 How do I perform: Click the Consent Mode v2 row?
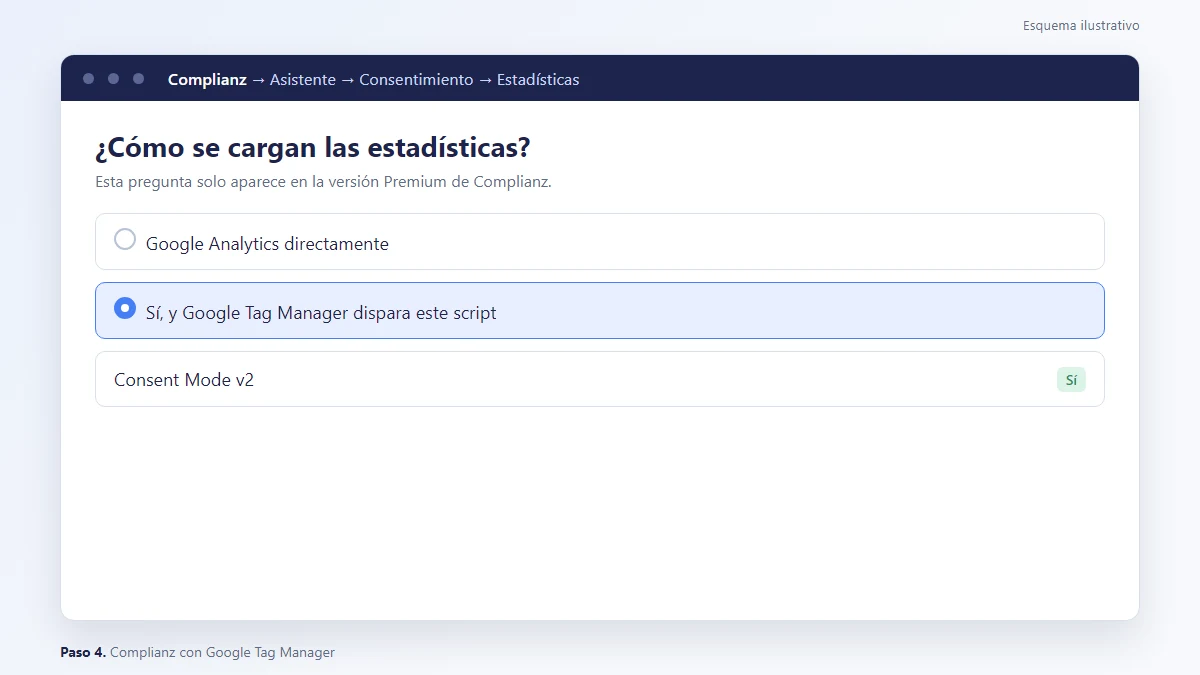pos(600,379)
